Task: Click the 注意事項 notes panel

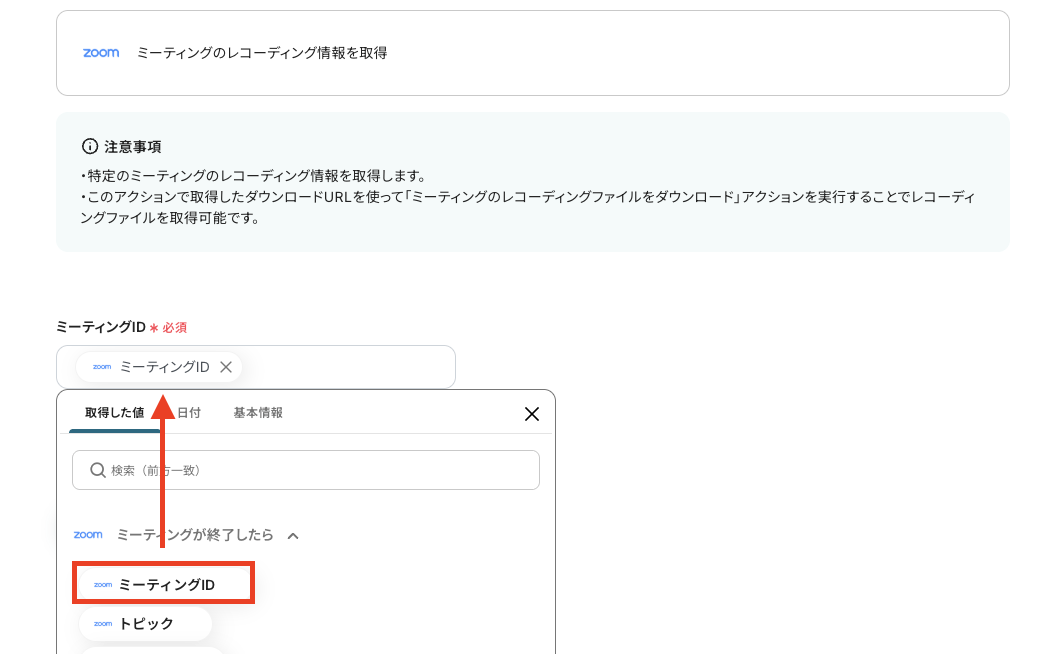Action: (533, 183)
